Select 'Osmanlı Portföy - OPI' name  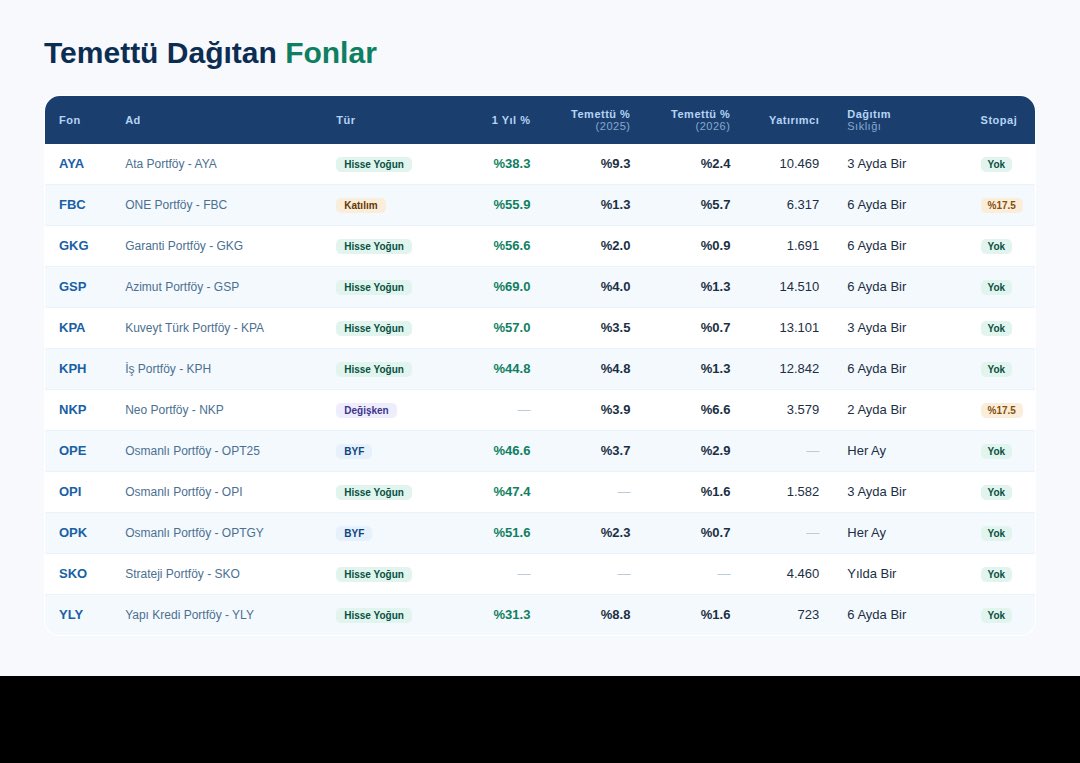pos(184,492)
